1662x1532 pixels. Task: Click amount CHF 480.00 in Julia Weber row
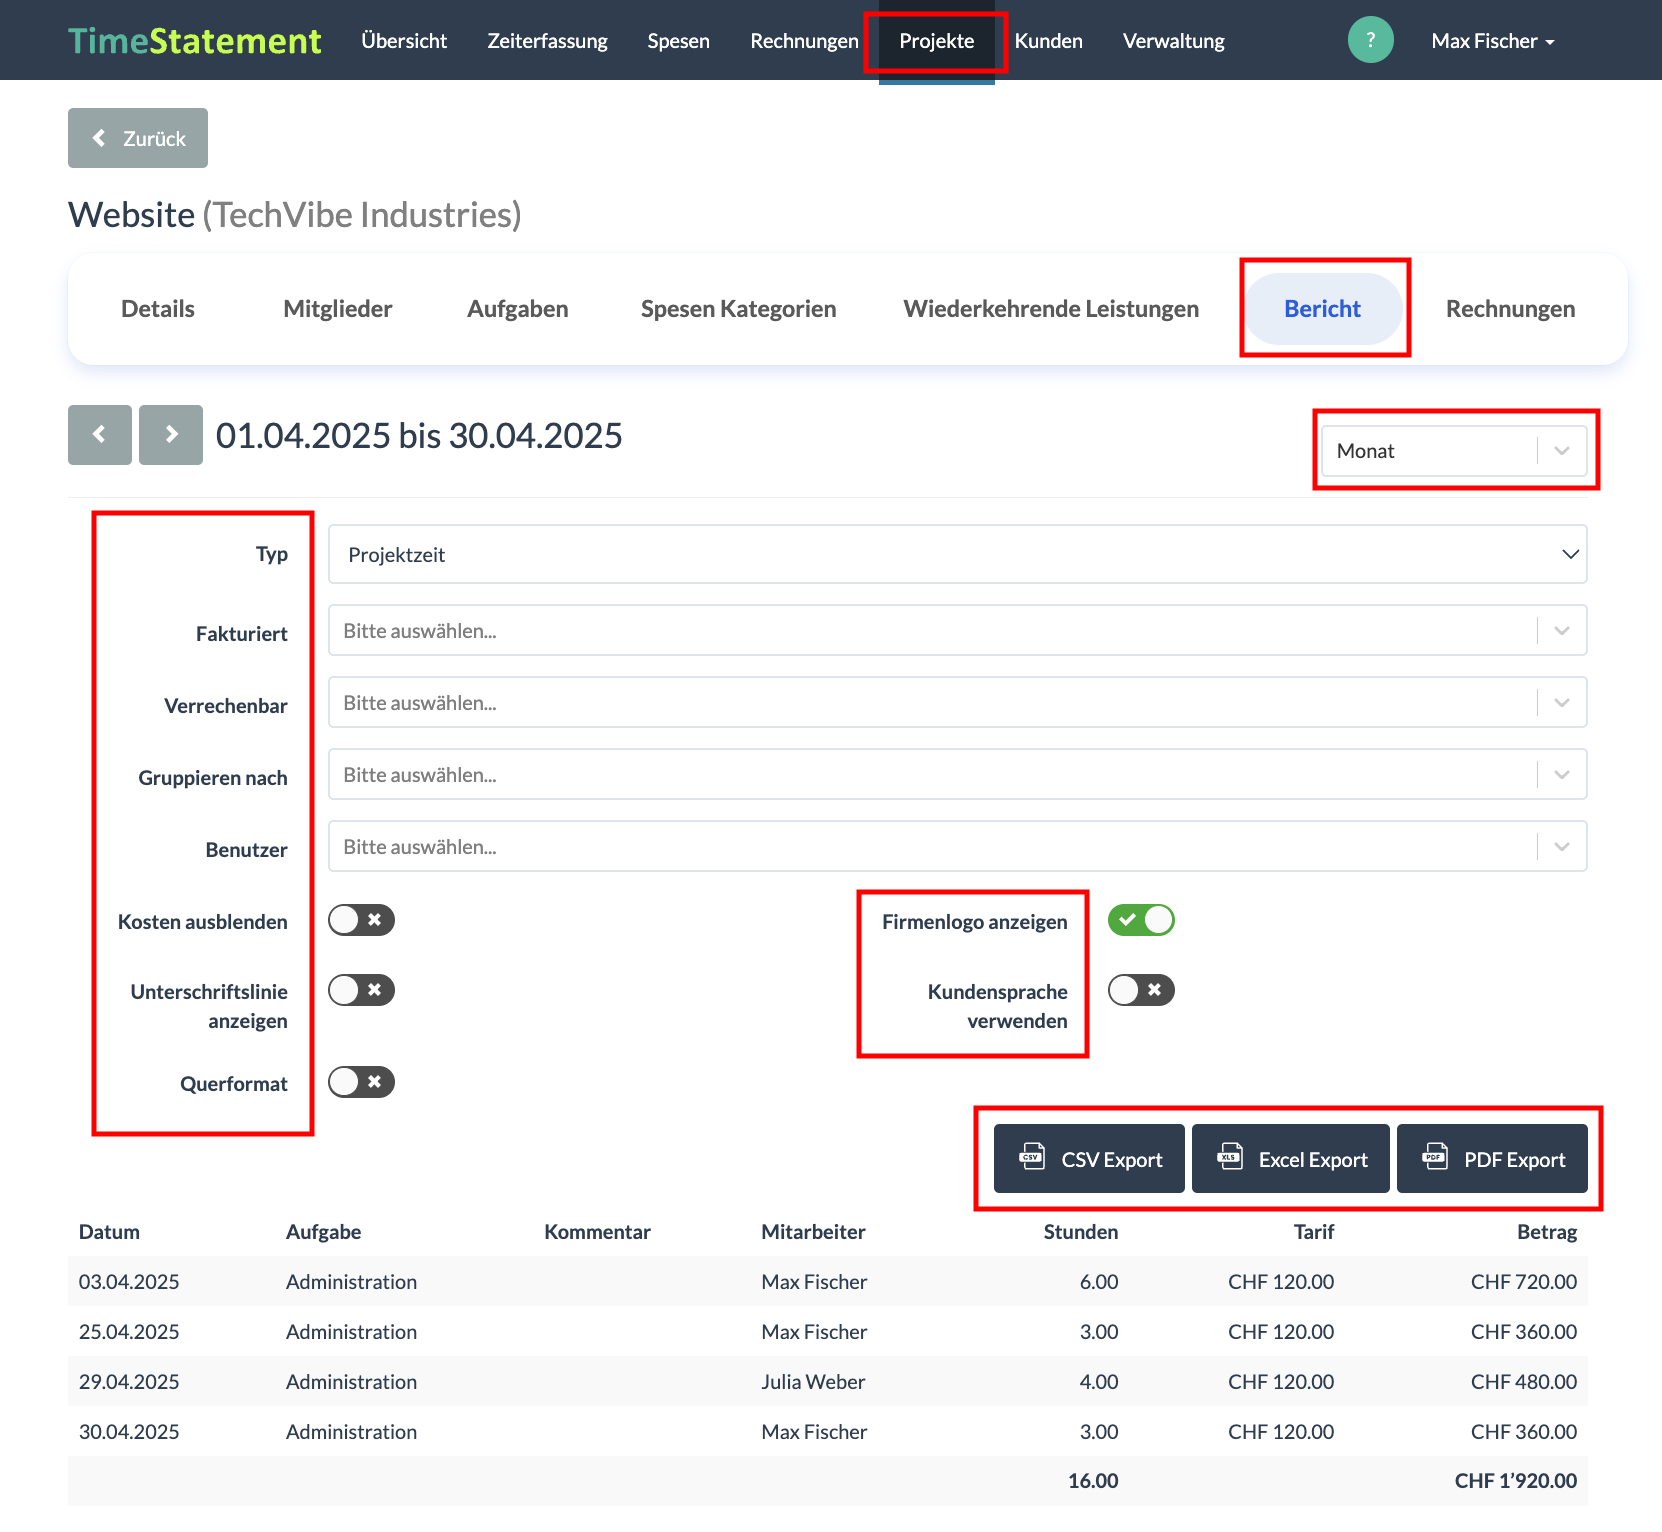tap(1524, 1382)
